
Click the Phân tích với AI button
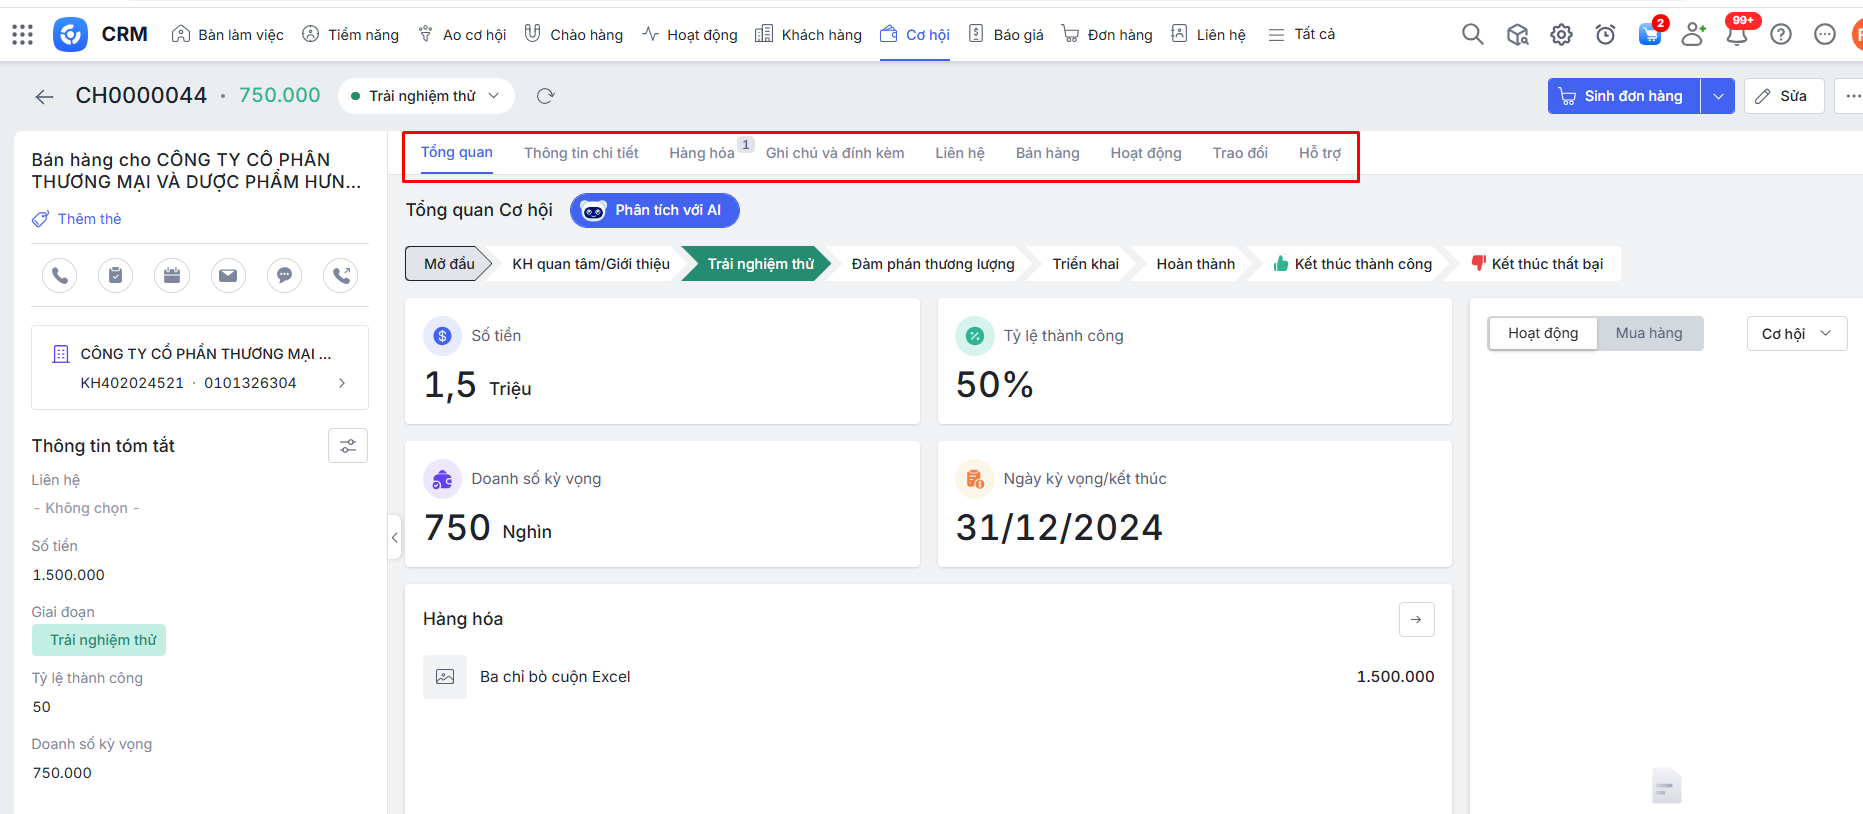pyautogui.click(x=654, y=210)
